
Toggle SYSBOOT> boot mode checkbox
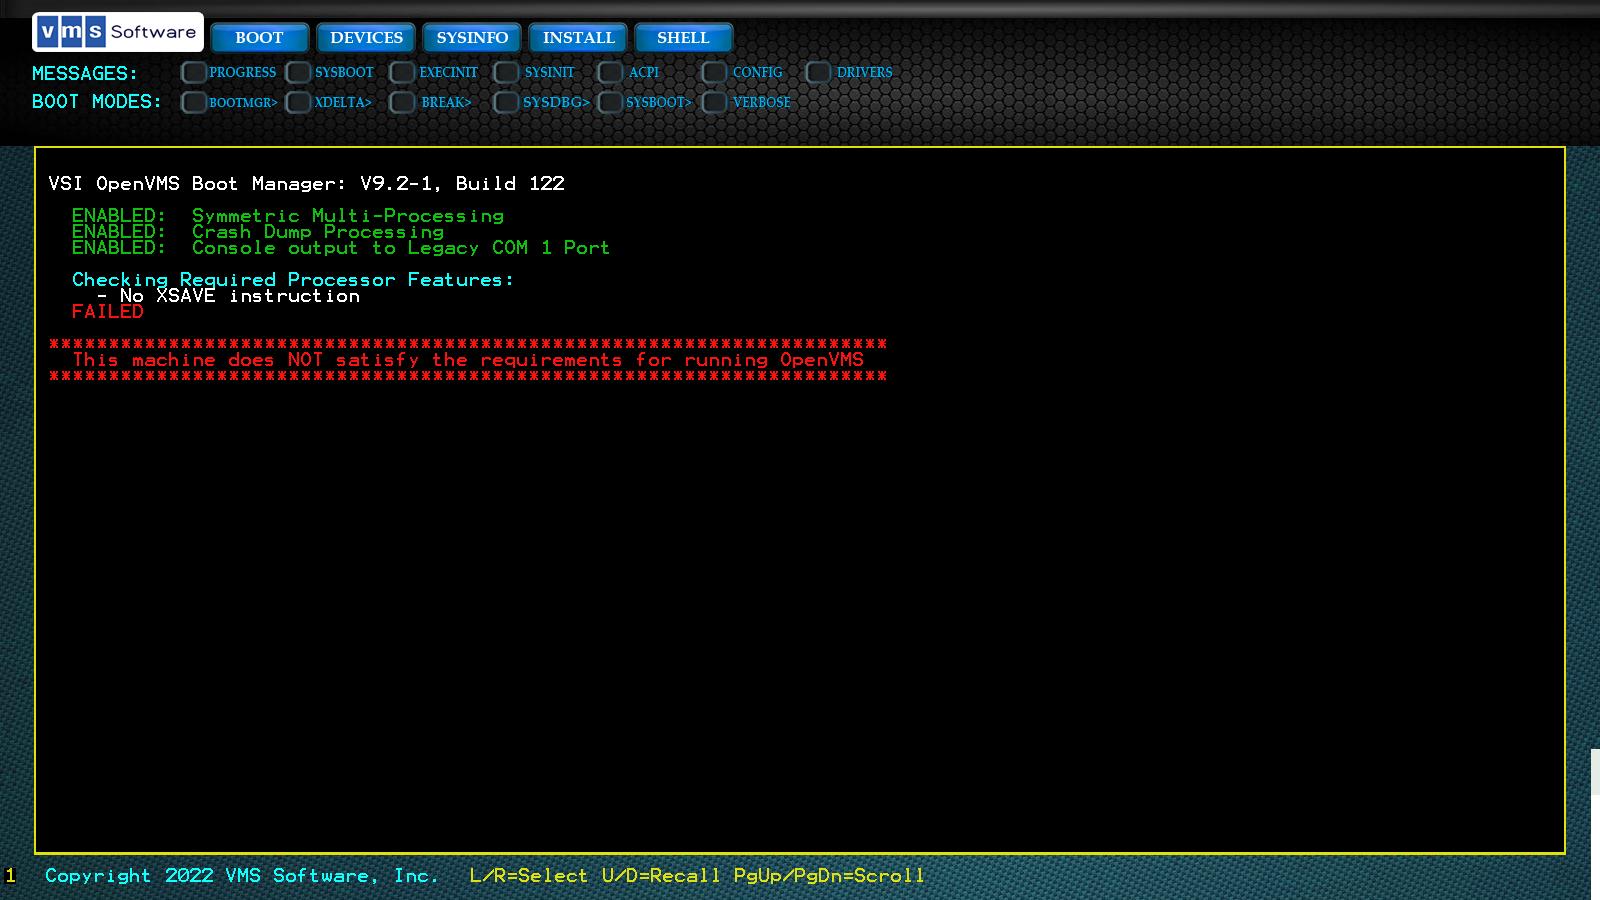(610, 102)
